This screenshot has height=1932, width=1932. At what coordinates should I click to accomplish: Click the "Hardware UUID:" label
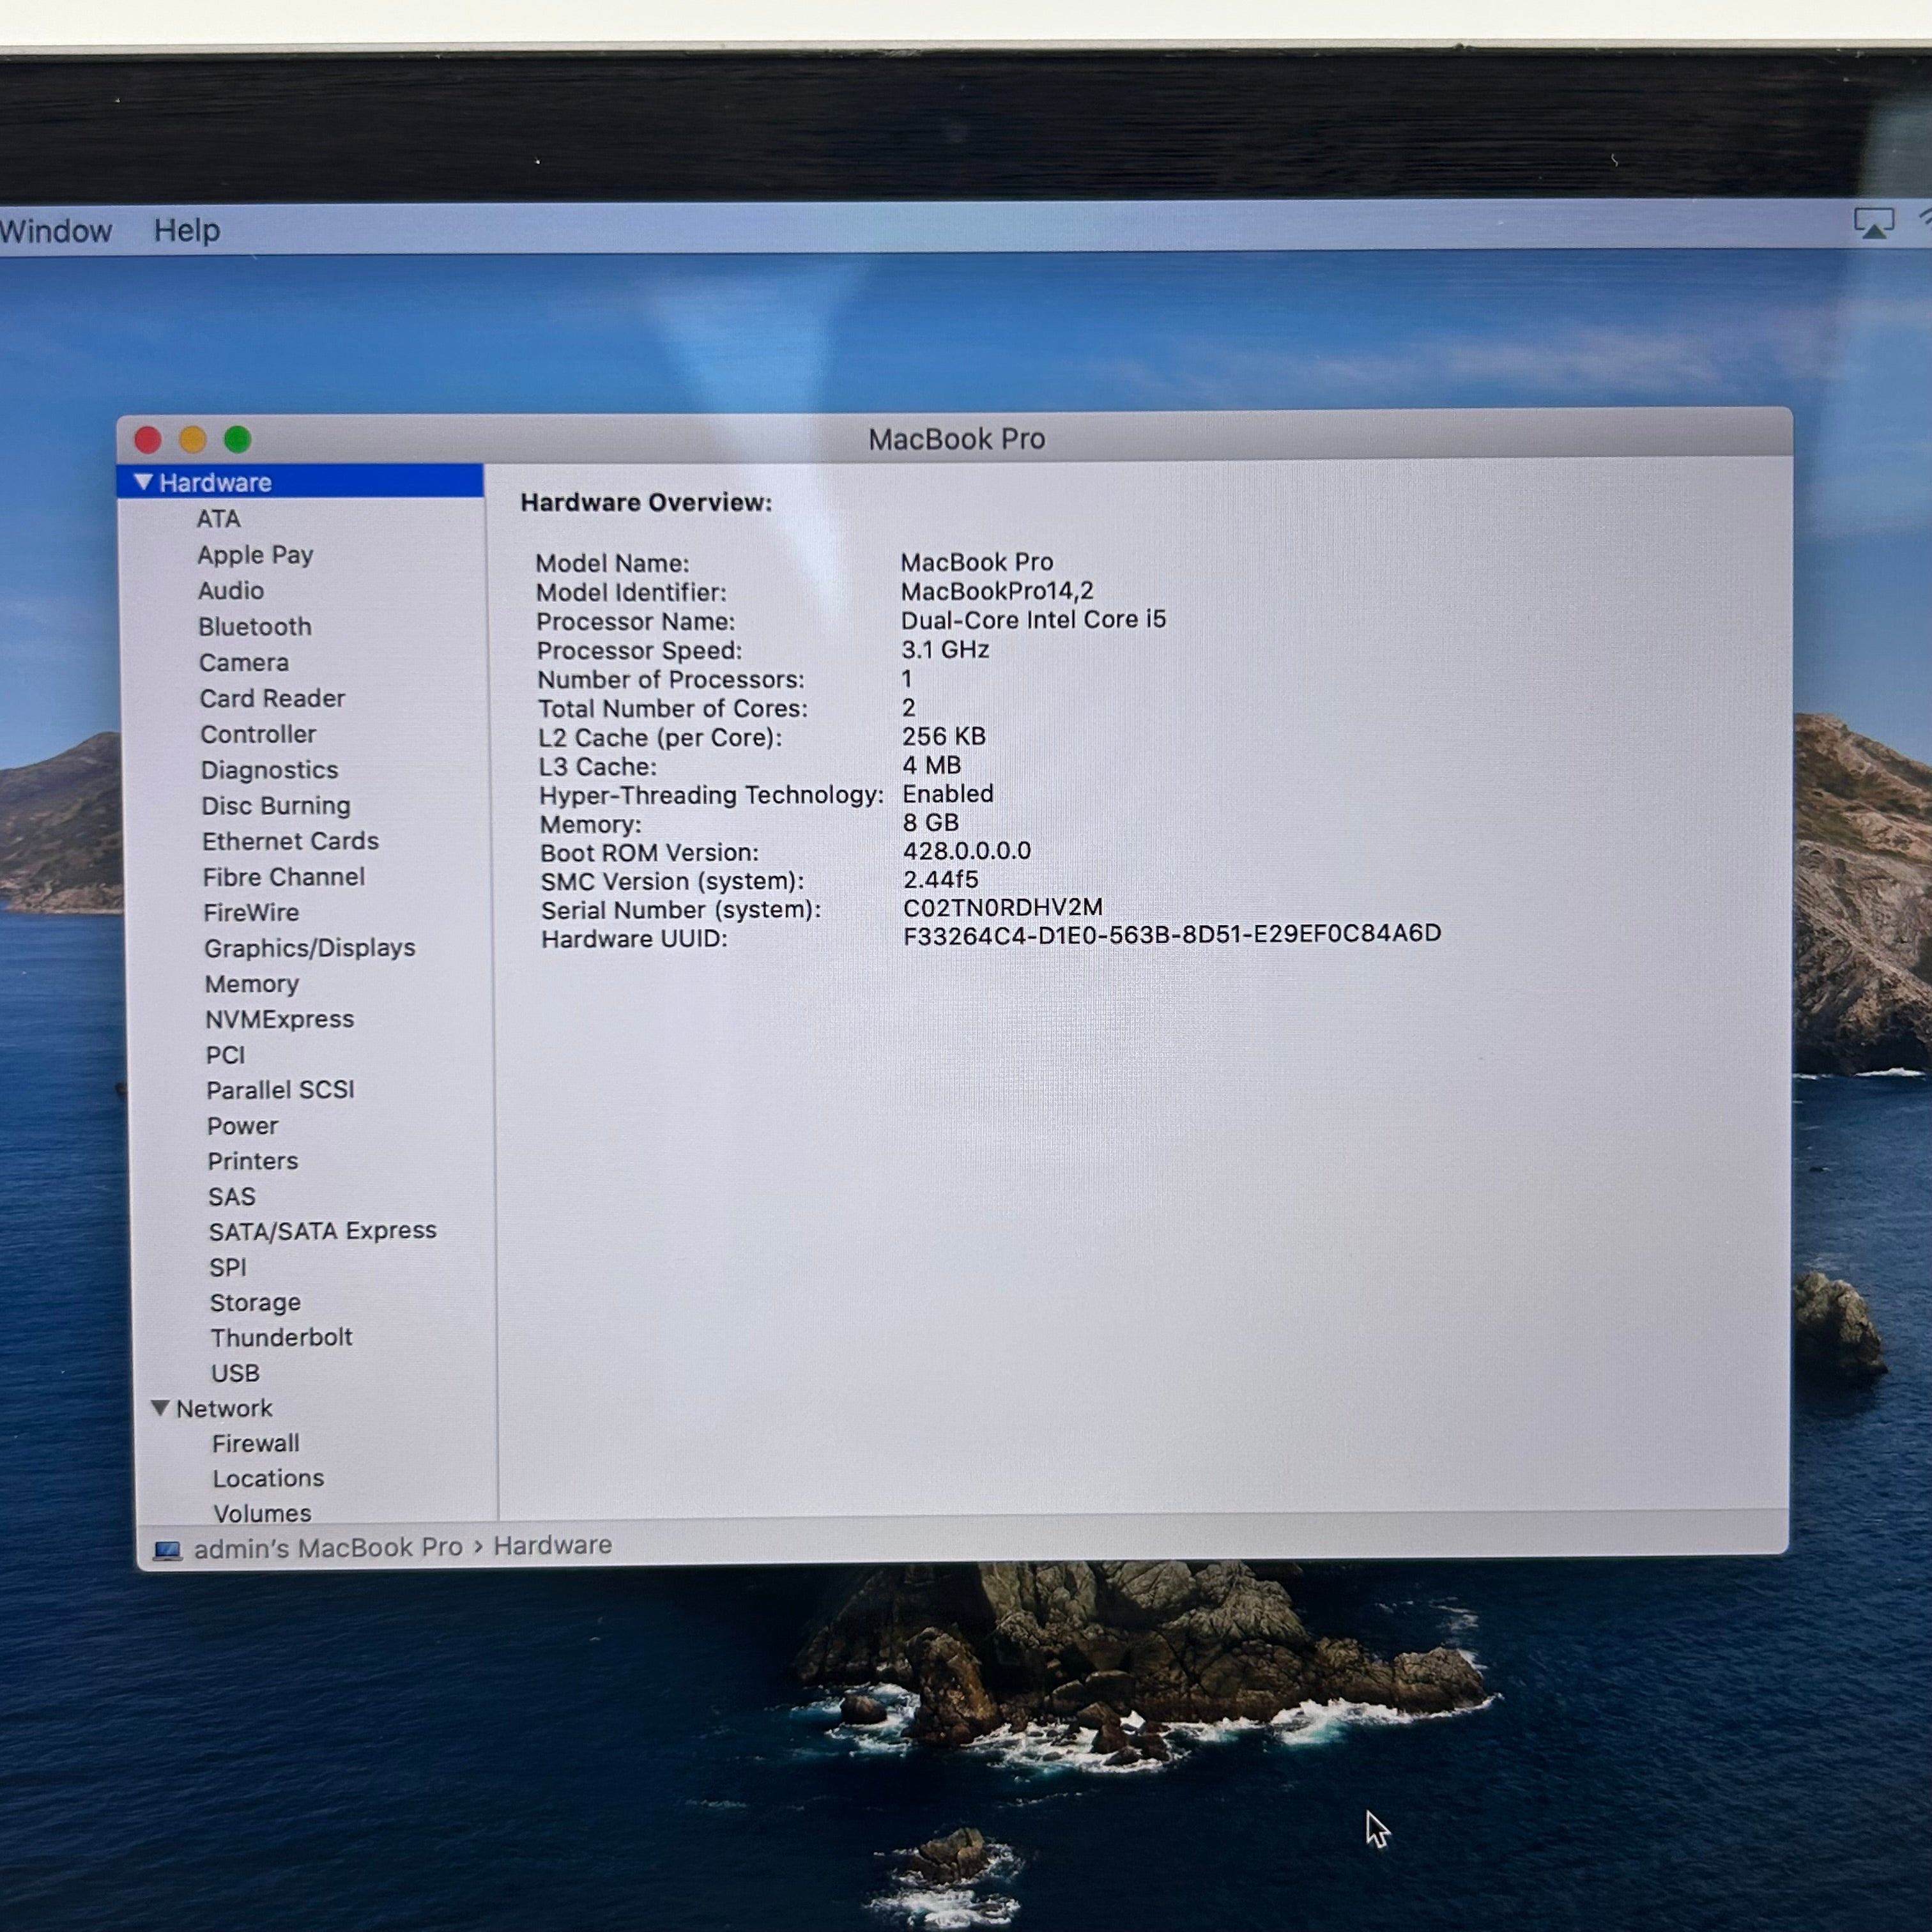point(634,939)
